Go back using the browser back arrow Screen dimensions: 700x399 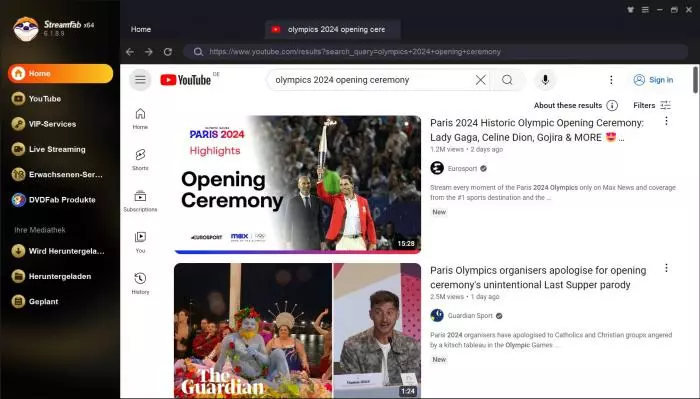130,52
